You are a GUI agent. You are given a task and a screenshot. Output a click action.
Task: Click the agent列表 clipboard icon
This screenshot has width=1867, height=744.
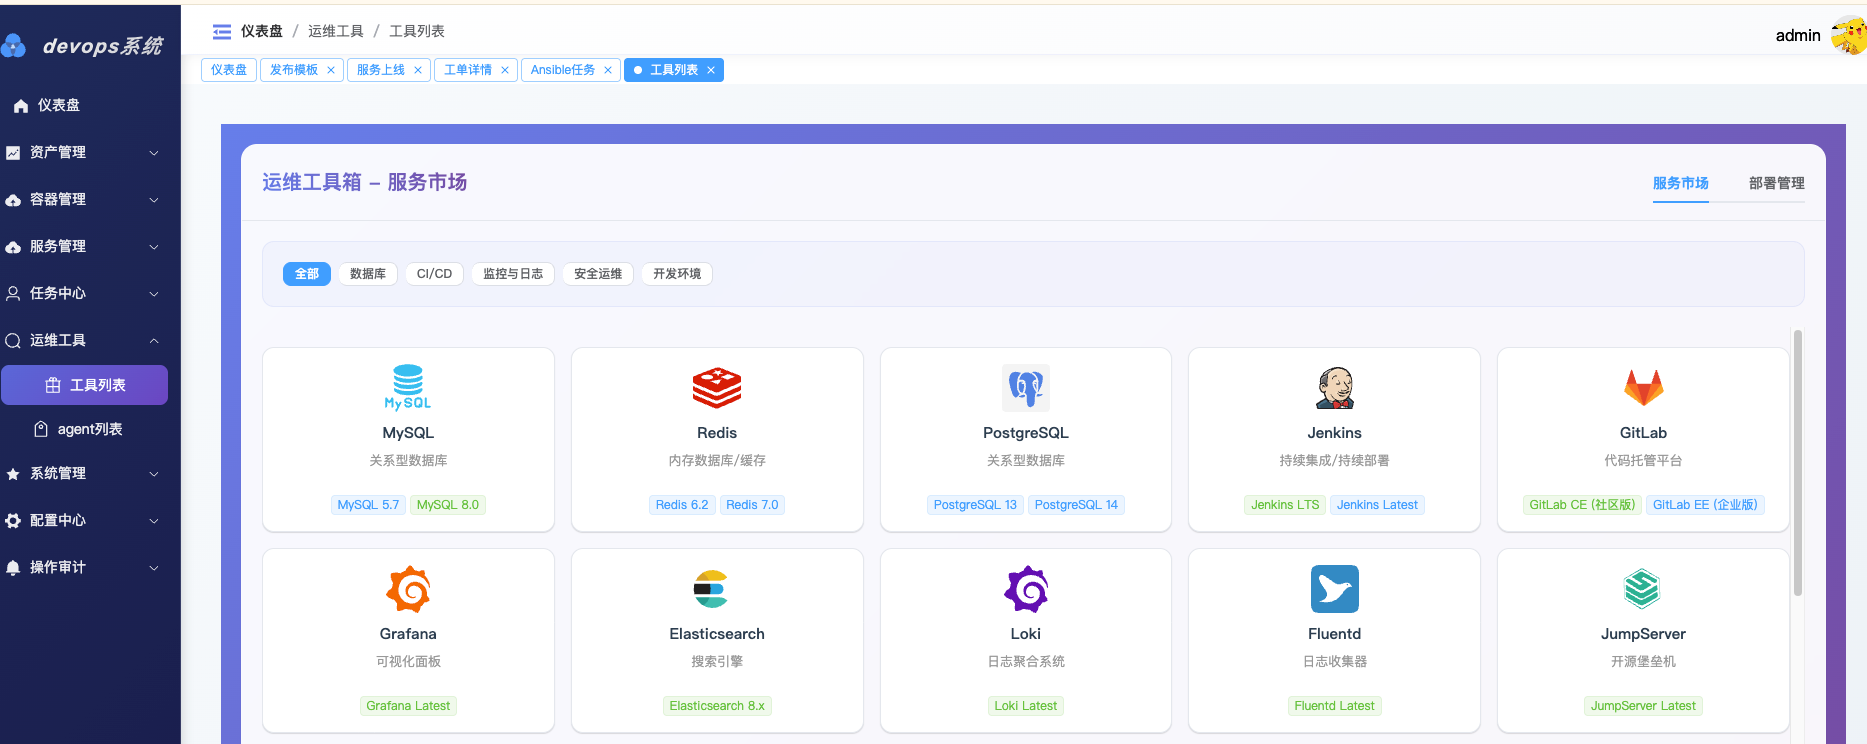point(41,429)
